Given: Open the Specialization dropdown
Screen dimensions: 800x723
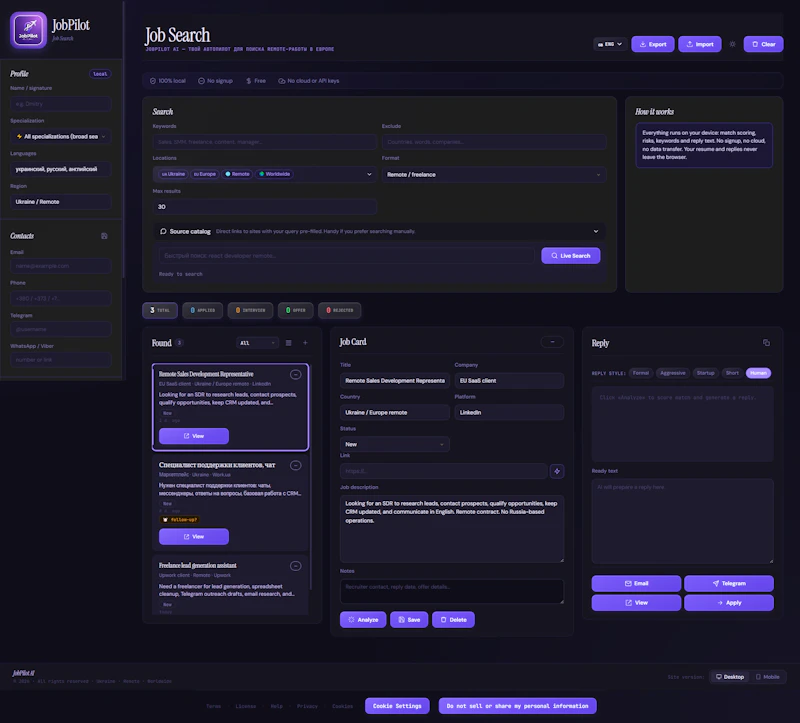Looking at the screenshot, I should click(61, 136).
